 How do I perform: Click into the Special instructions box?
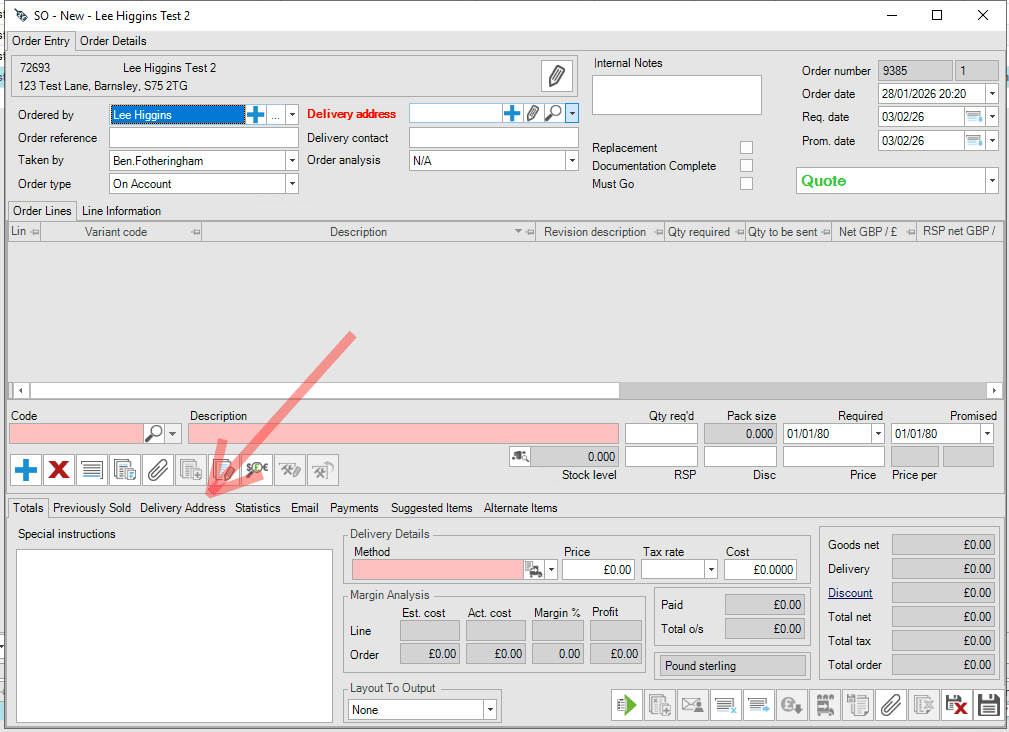tap(174, 636)
